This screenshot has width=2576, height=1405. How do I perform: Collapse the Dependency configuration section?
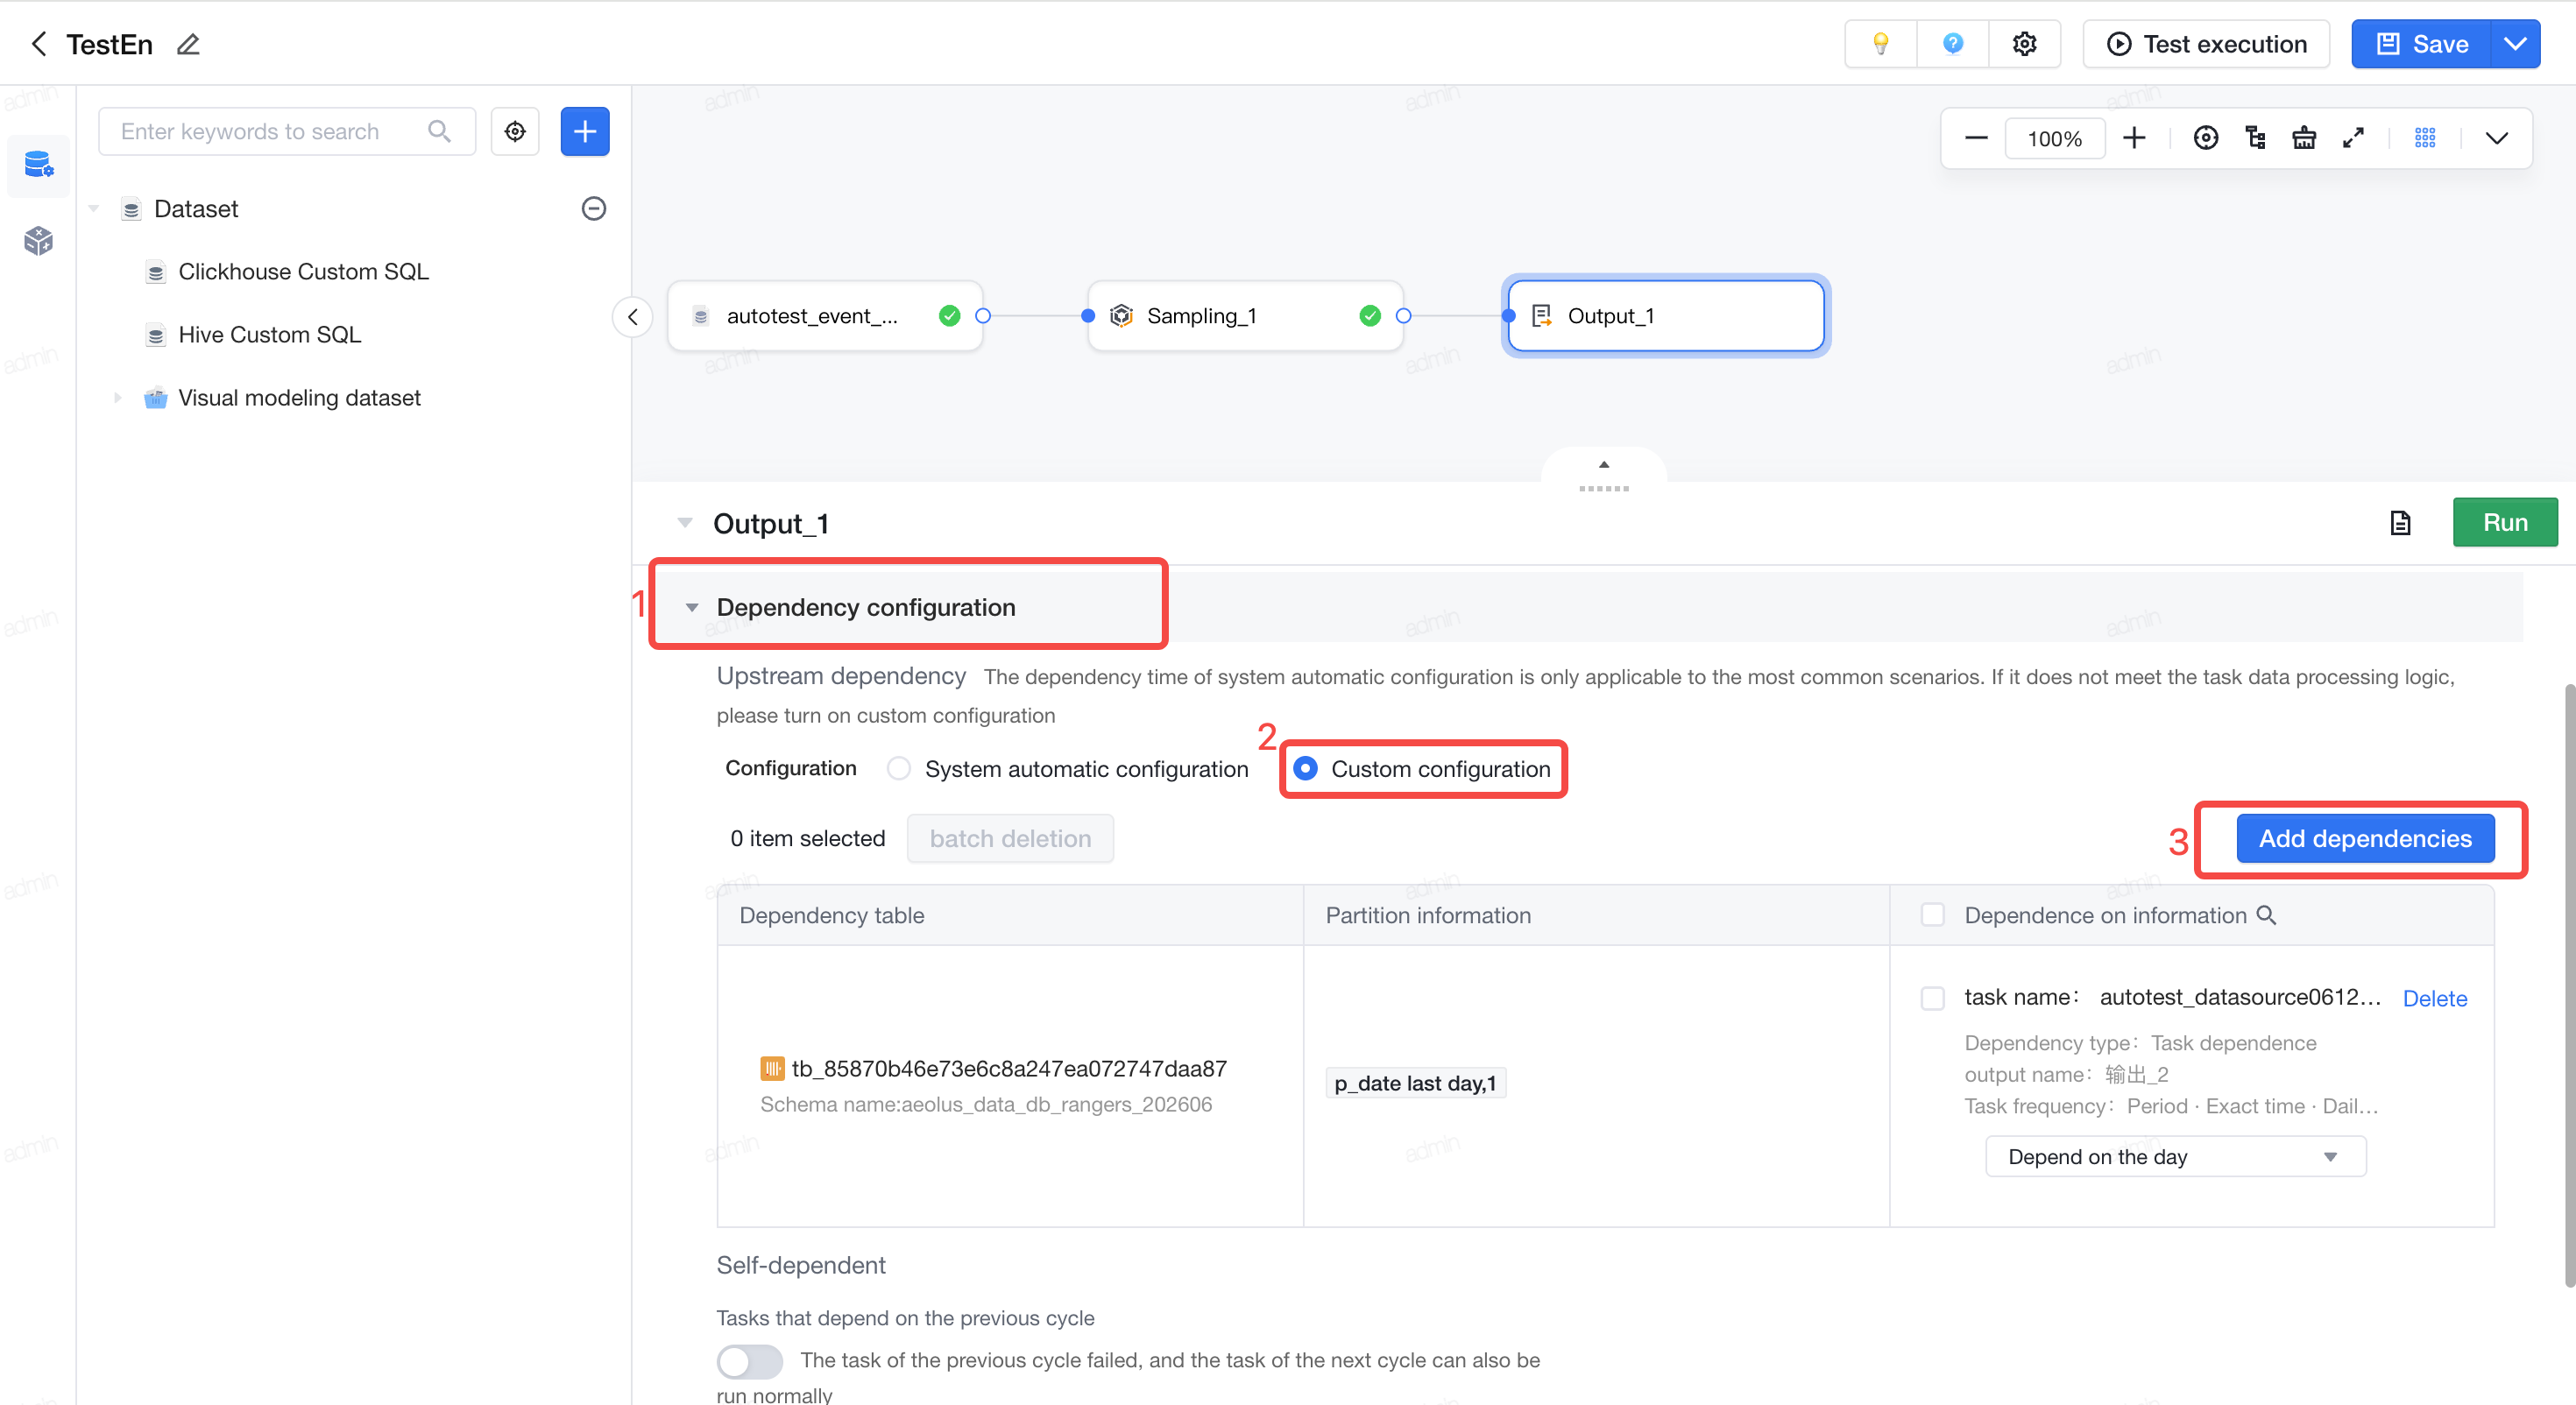pyautogui.click(x=691, y=607)
